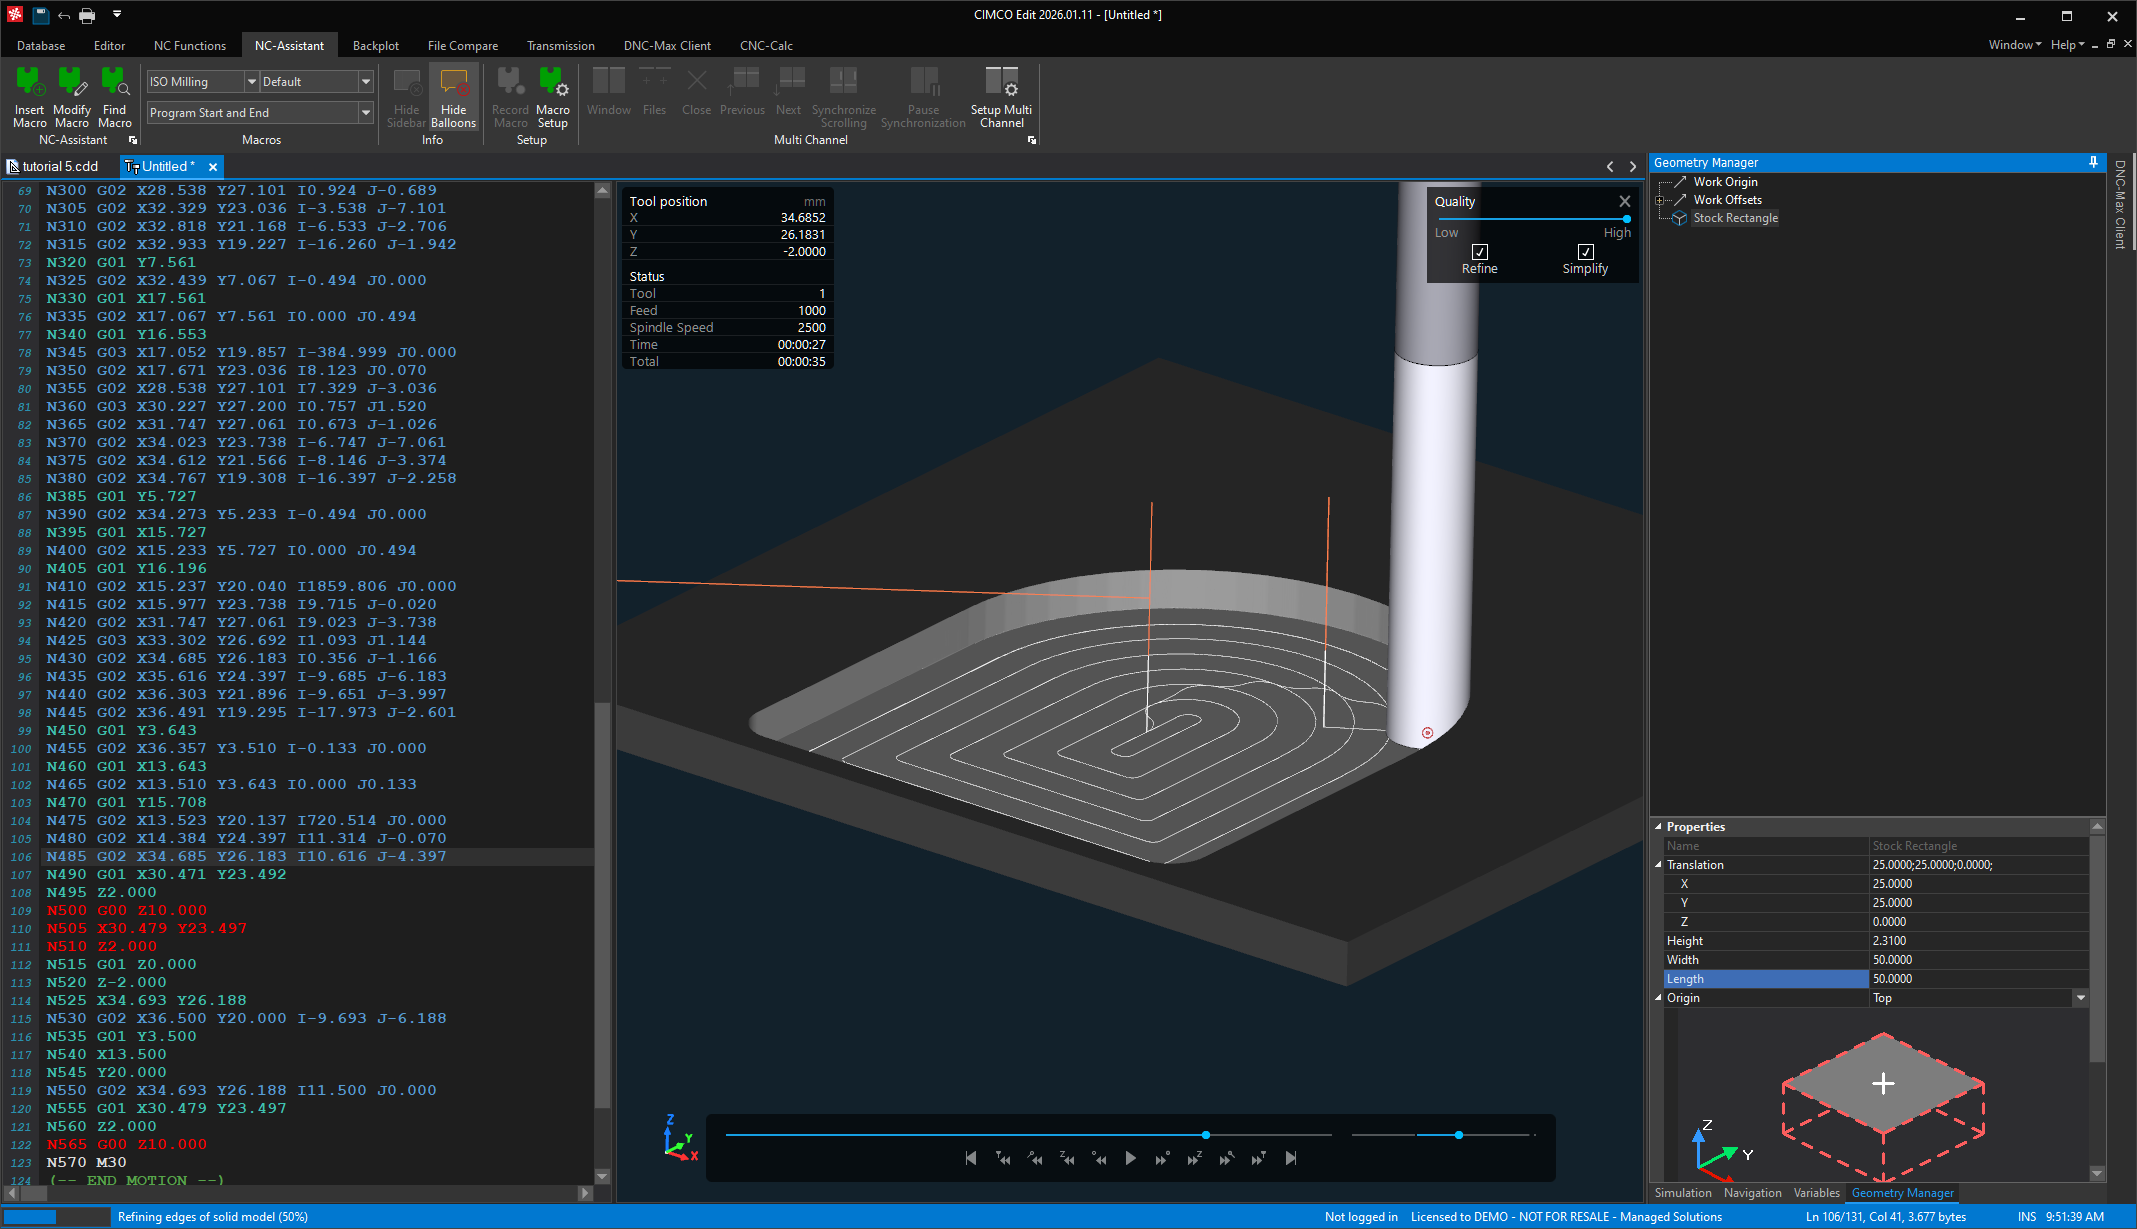Image resolution: width=2137 pixels, height=1229 pixels.
Task: Edit the Width value field
Action: point(1978,960)
